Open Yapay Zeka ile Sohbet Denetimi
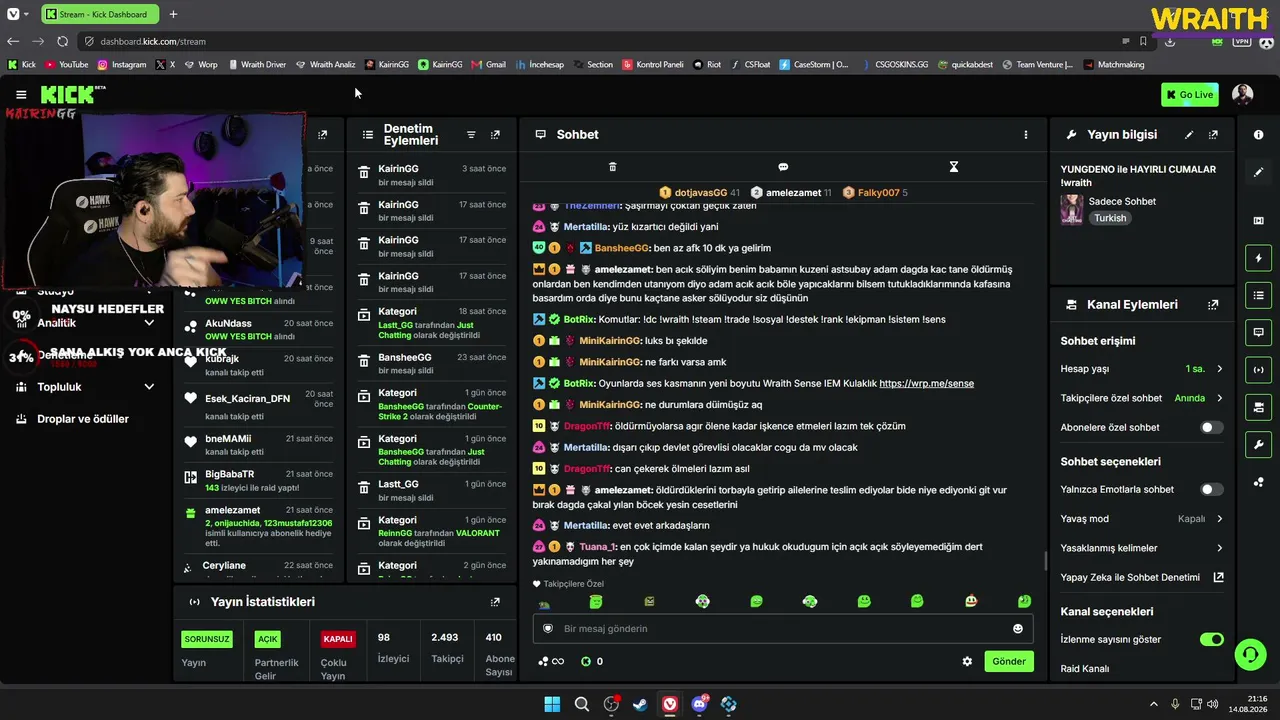Viewport: 1280px width, 720px height. coord(1141,577)
